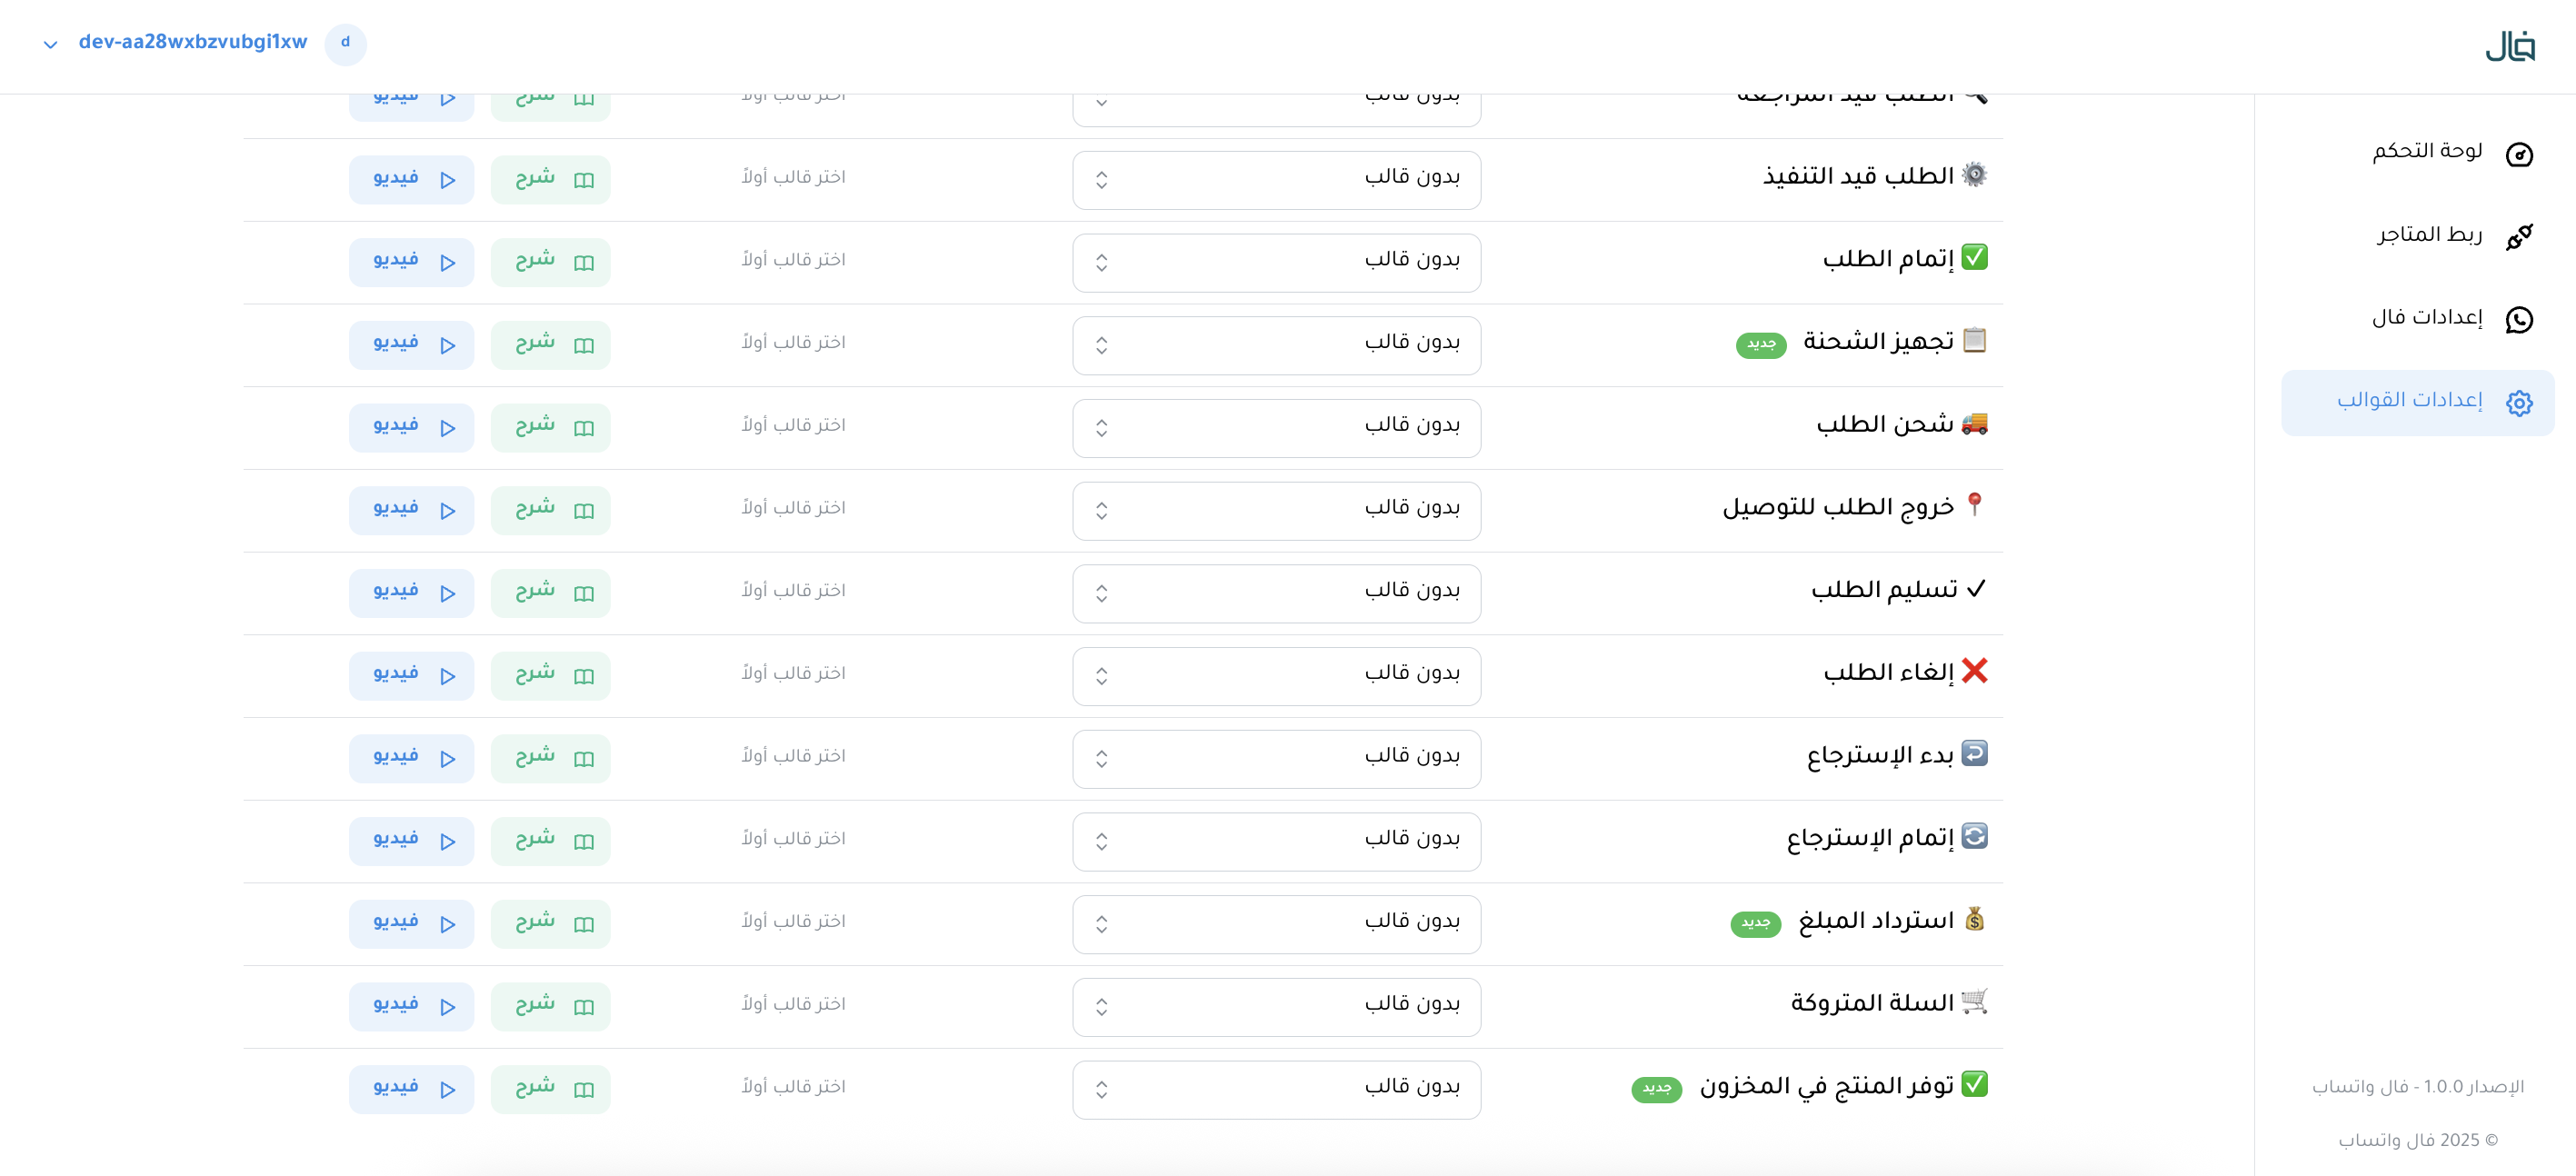Click the WhatsApp icon next to إعدادات فال
Screen dimensions: 2576x1176
pyautogui.click(x=2519, y=320)
